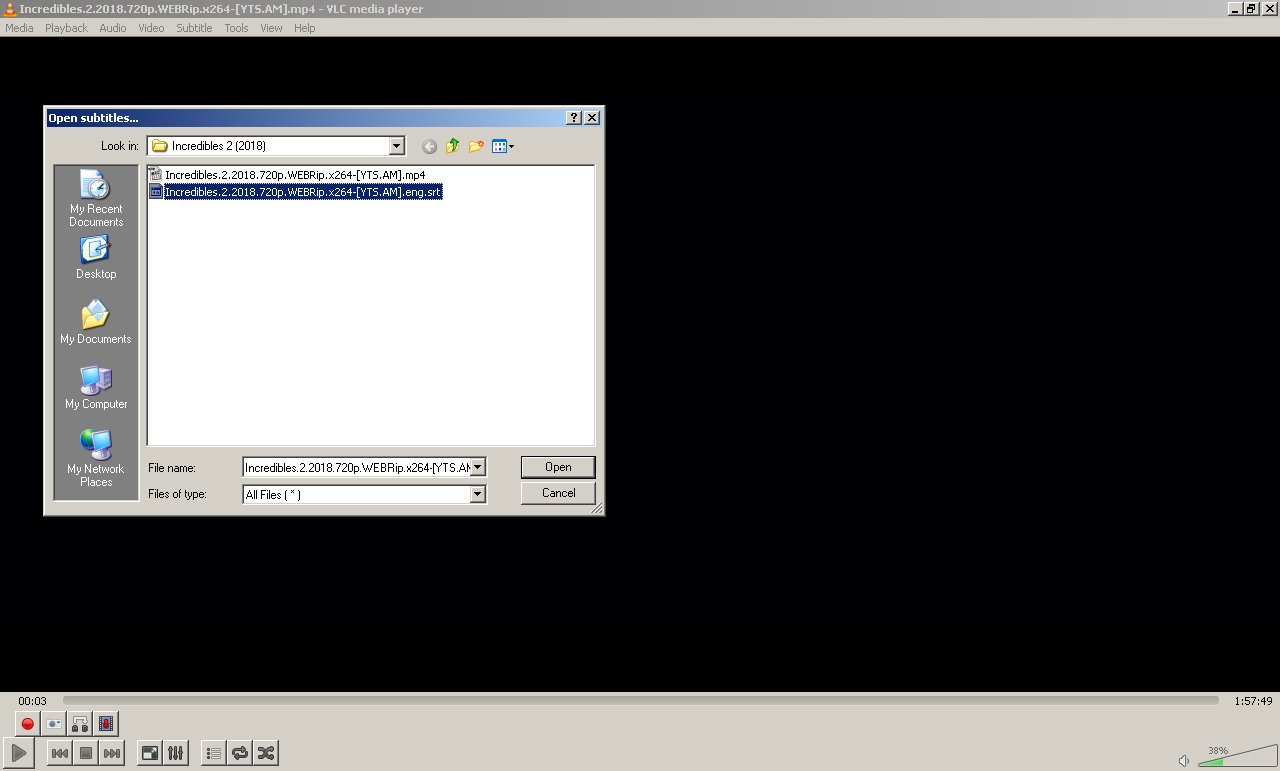Go to My Documents in places bar
This screenshot has width=1280, height=771.
pos(96,322)
